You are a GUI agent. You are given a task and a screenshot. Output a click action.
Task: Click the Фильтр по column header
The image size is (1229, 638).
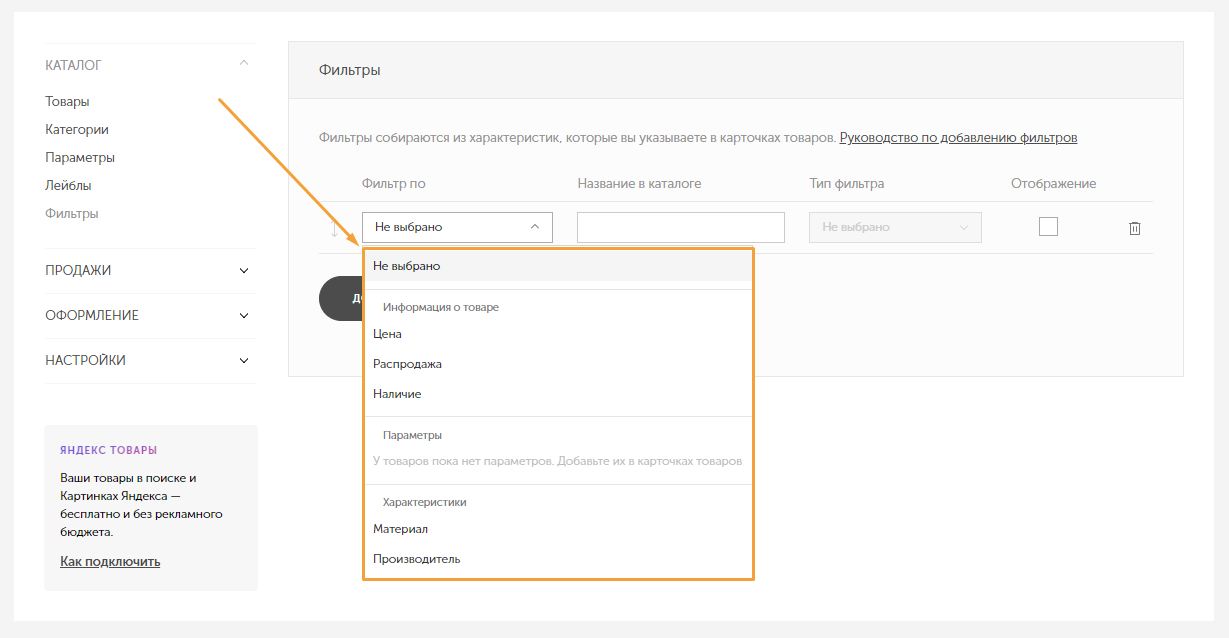(x=394, y=184)
